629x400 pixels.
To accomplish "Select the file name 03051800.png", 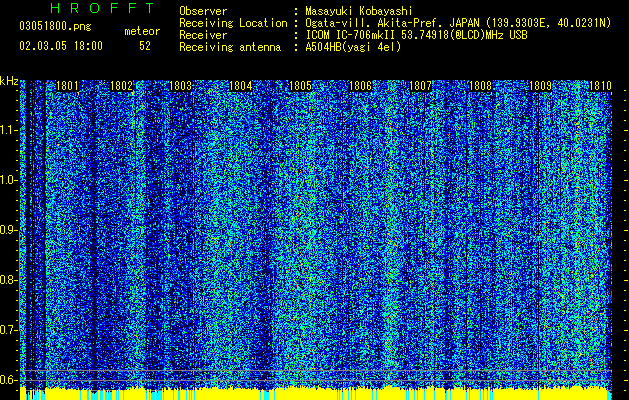I will click(55, 26).
